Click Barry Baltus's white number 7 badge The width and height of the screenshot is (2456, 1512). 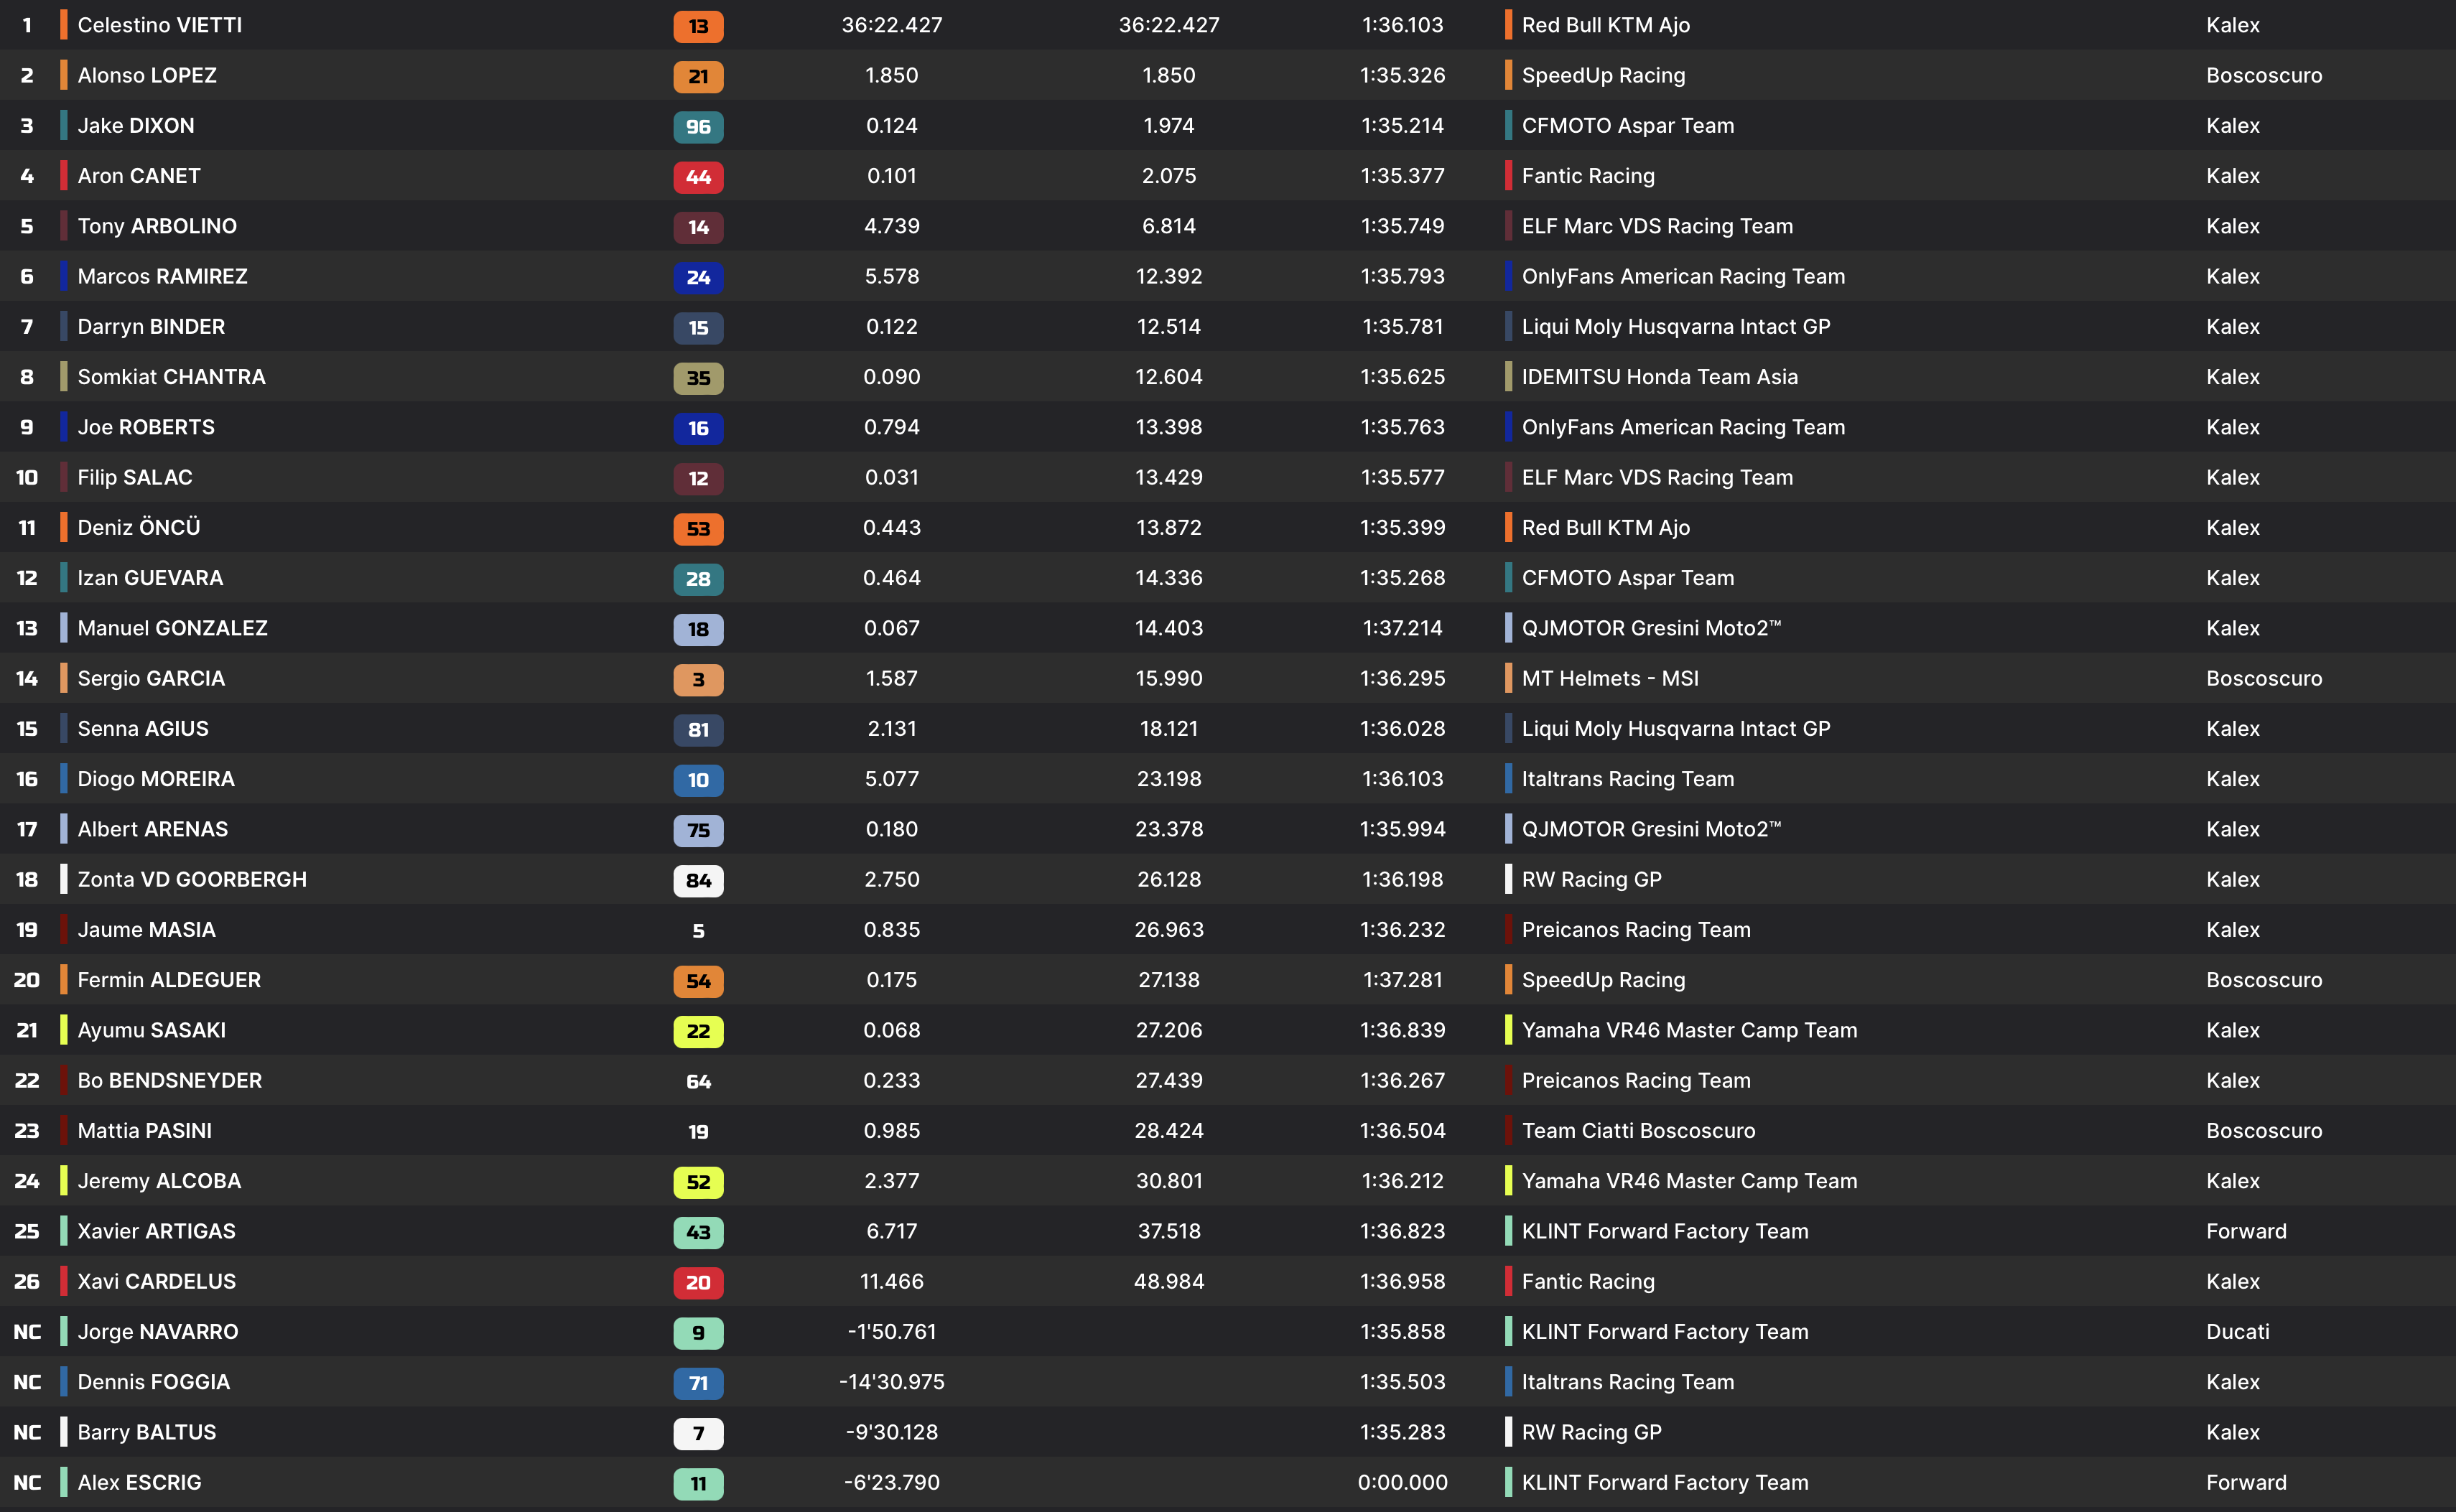point(698,1433)
